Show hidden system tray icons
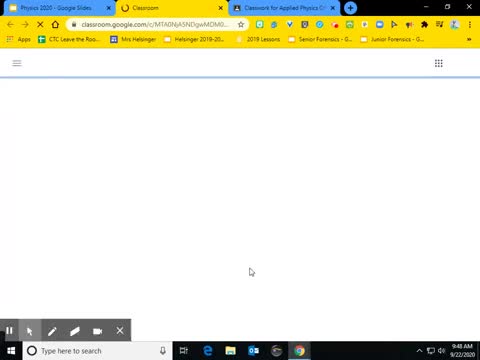This screenshot has width=480, height=360. pyautogui.click(x=419, y=351)
